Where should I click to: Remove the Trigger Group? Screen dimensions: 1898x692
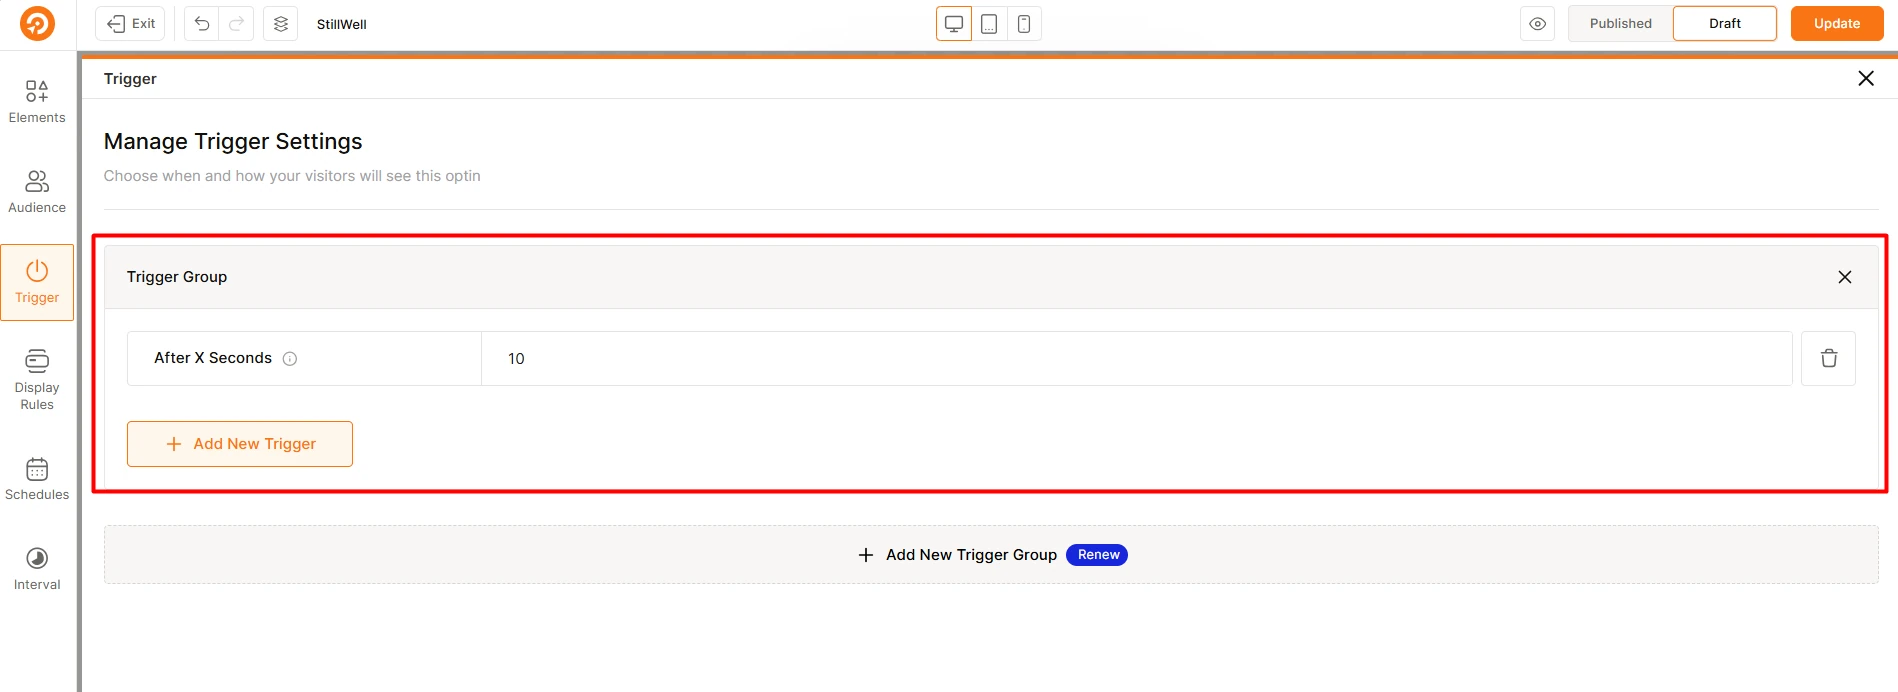click(x=1845, y=277)
